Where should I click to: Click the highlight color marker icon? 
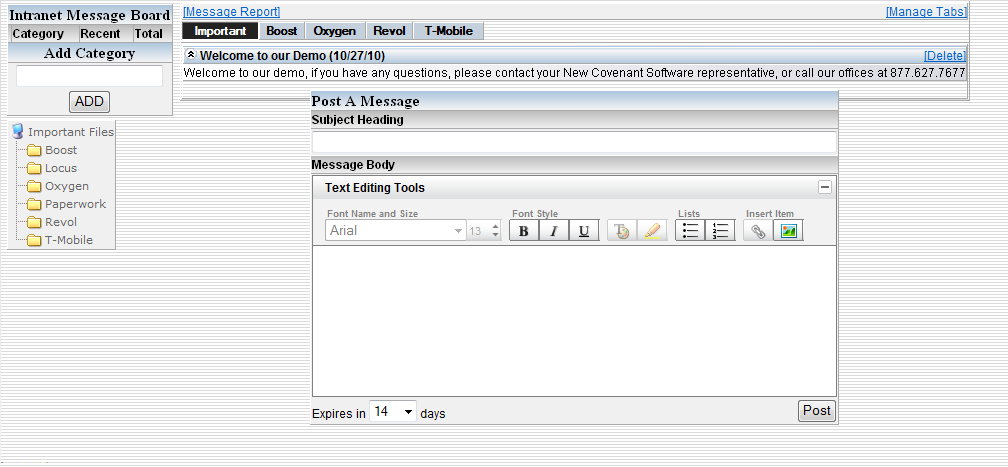[652, 231]
